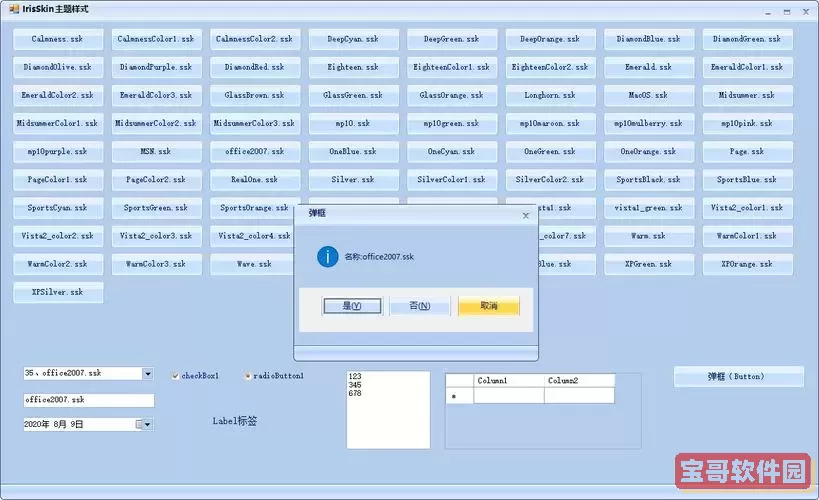Screen dimensions: 819x500
Task: Click the 取消 button
Action: coord(489,306)
